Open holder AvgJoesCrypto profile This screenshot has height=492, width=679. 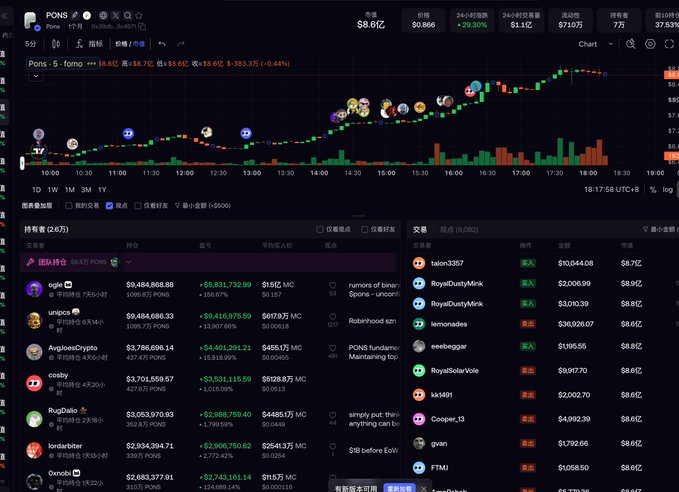tap(73, 348)
